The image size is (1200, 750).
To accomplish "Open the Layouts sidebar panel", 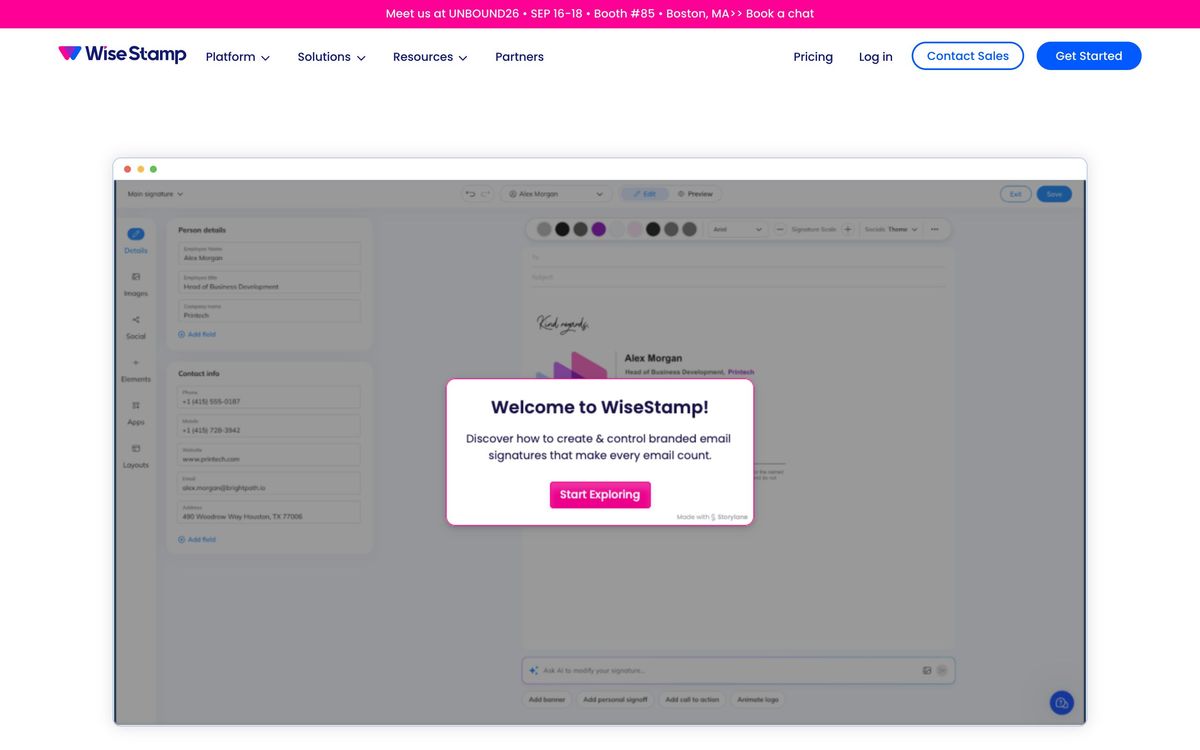I will (136, 456).
